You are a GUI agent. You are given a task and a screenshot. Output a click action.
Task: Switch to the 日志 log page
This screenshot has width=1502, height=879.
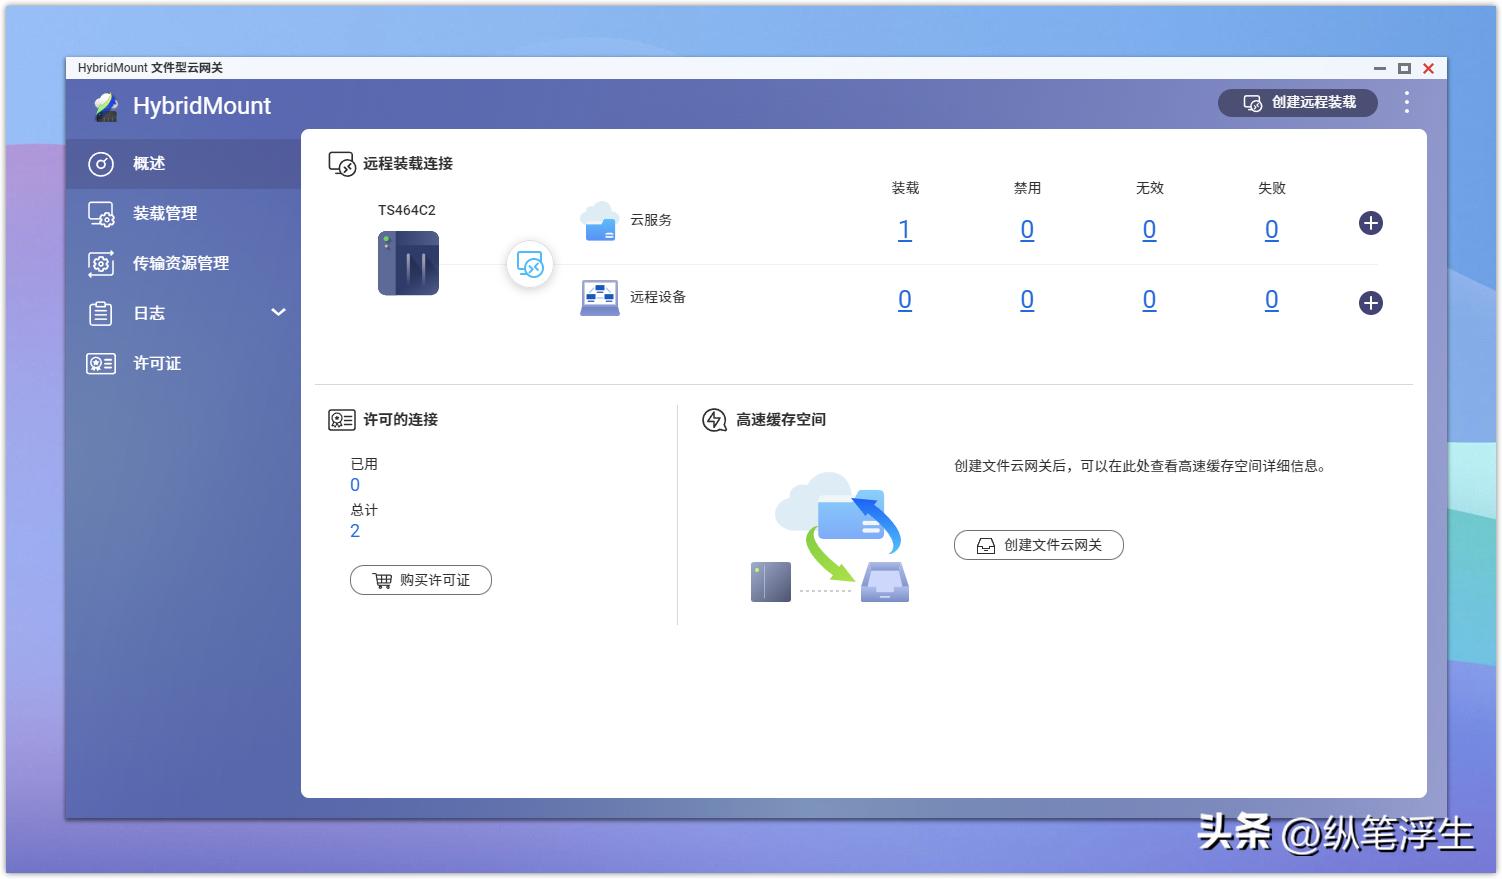pos(148,313)
